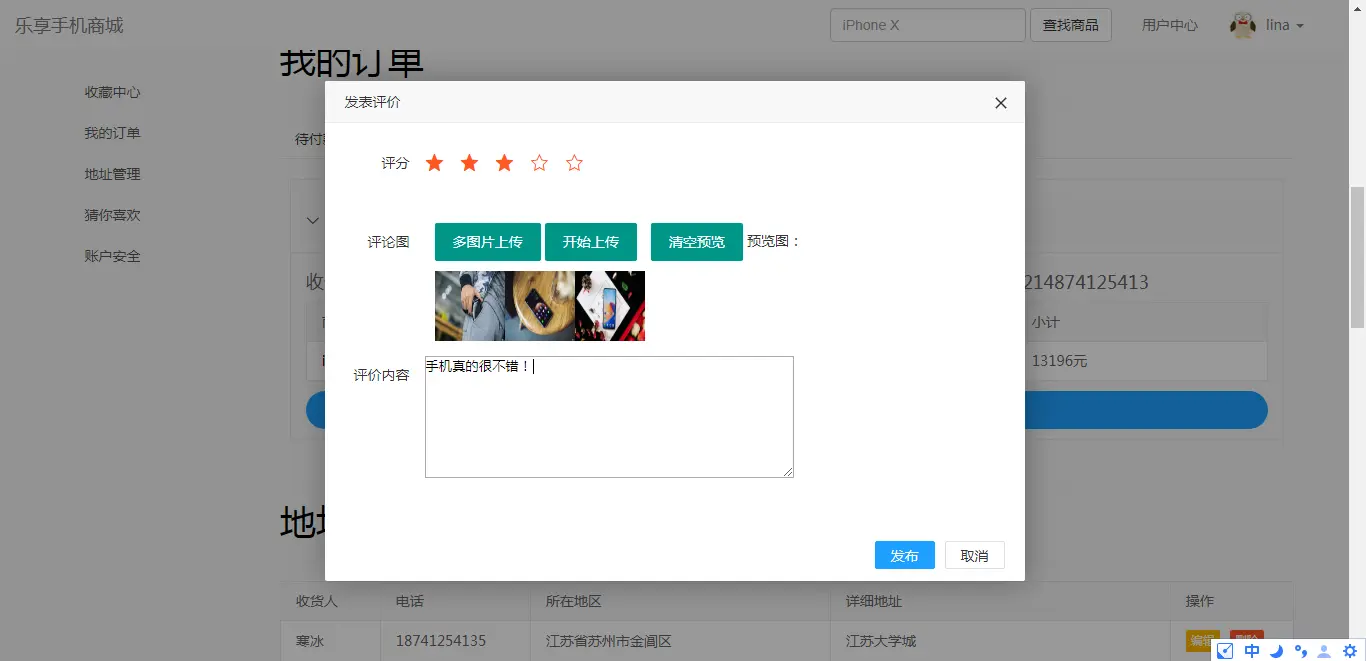1366x661 pixels.
Task: Click the input method user icon
Action: [x=1325, y=651]
